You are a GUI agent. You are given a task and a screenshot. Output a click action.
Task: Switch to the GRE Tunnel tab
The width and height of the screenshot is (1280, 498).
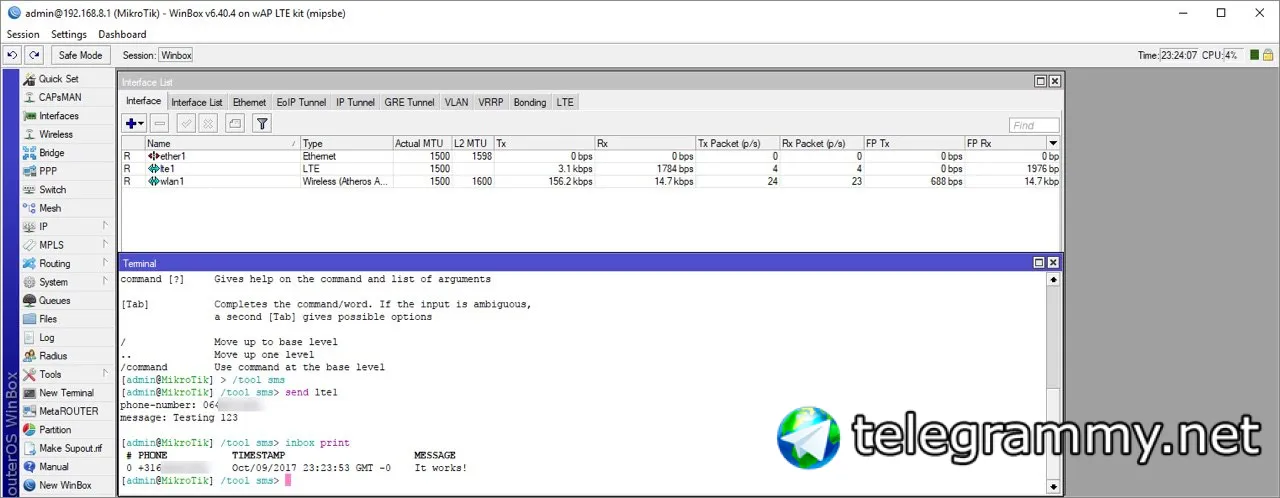coord(409,102)
